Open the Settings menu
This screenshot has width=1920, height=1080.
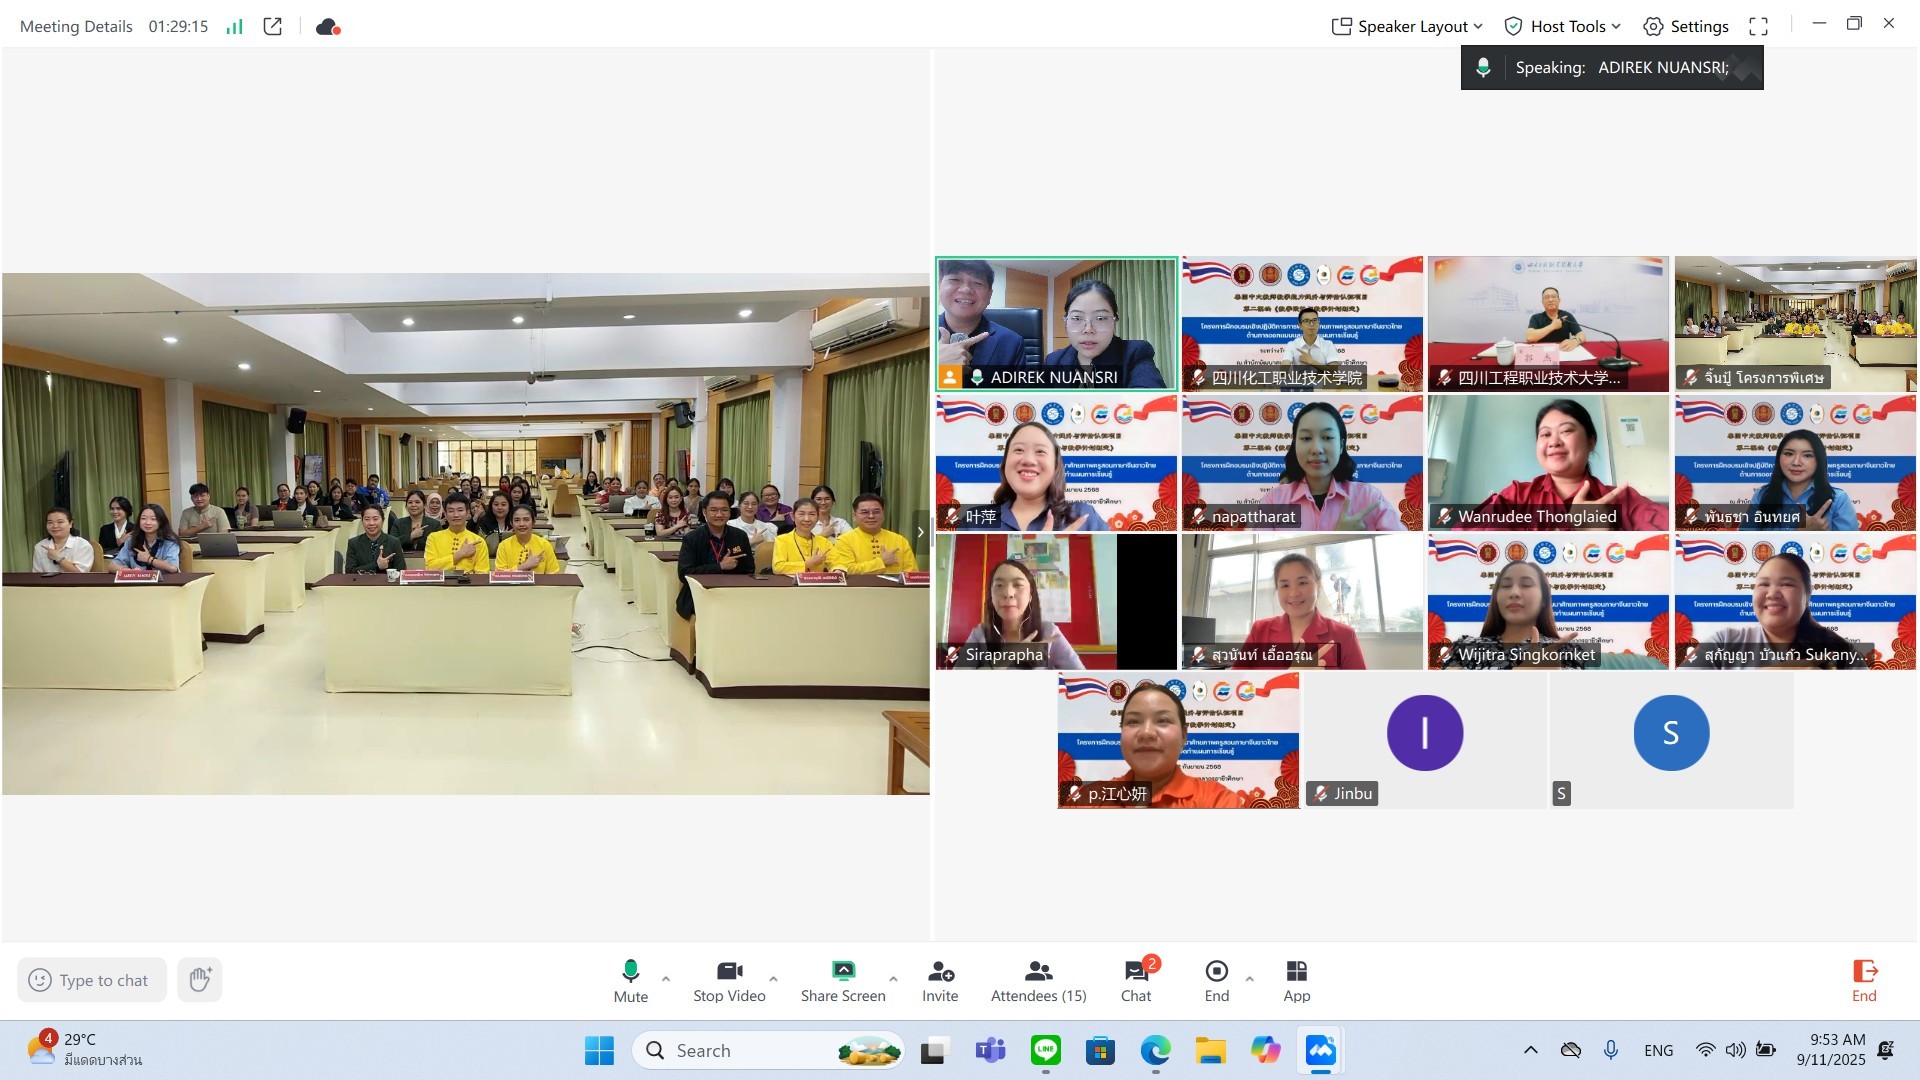[x=1686, y=27]
